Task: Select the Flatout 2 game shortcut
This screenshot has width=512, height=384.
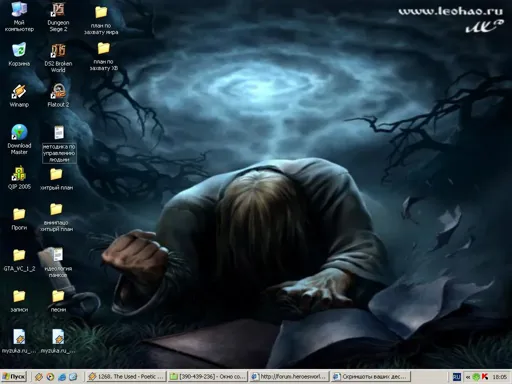Action: 58,95
